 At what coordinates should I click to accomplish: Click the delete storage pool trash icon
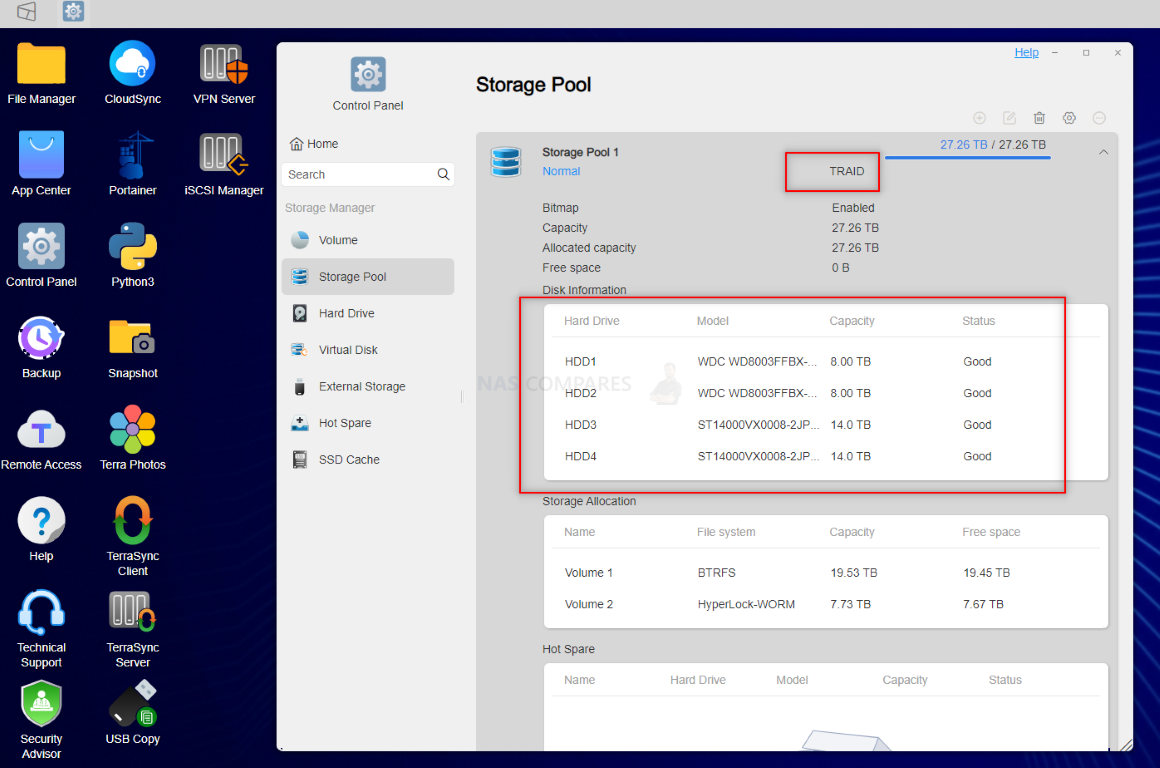pos(1039,118)
